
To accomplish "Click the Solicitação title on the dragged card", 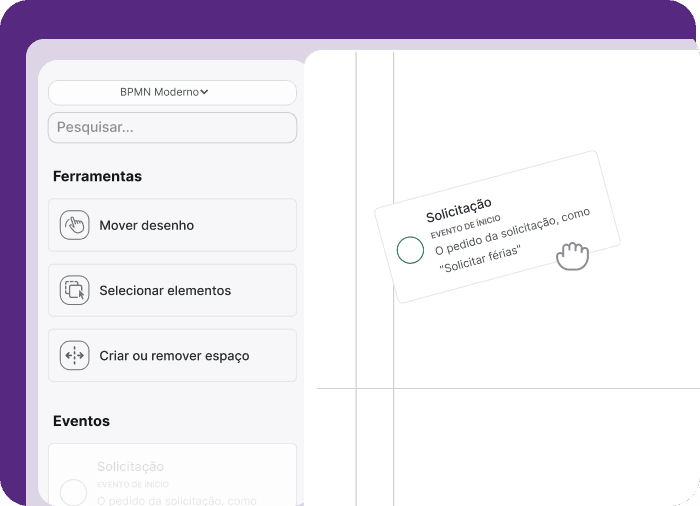I will pyautogui.click(x=458, y=210).
